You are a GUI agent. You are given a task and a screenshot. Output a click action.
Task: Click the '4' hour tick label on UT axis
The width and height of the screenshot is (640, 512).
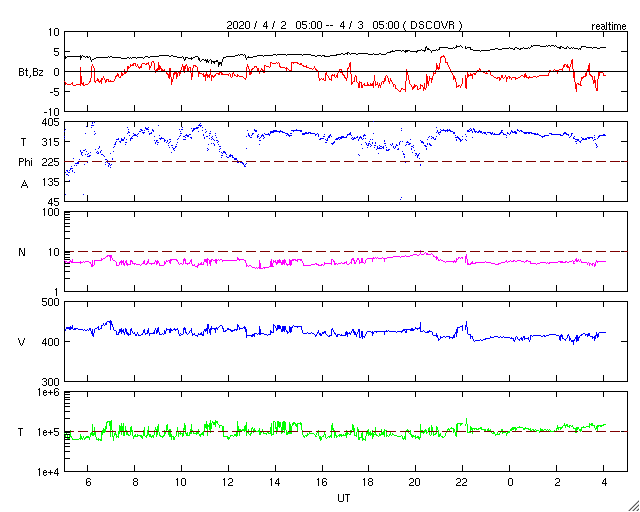pyautogui.click(x=604, y=483)
